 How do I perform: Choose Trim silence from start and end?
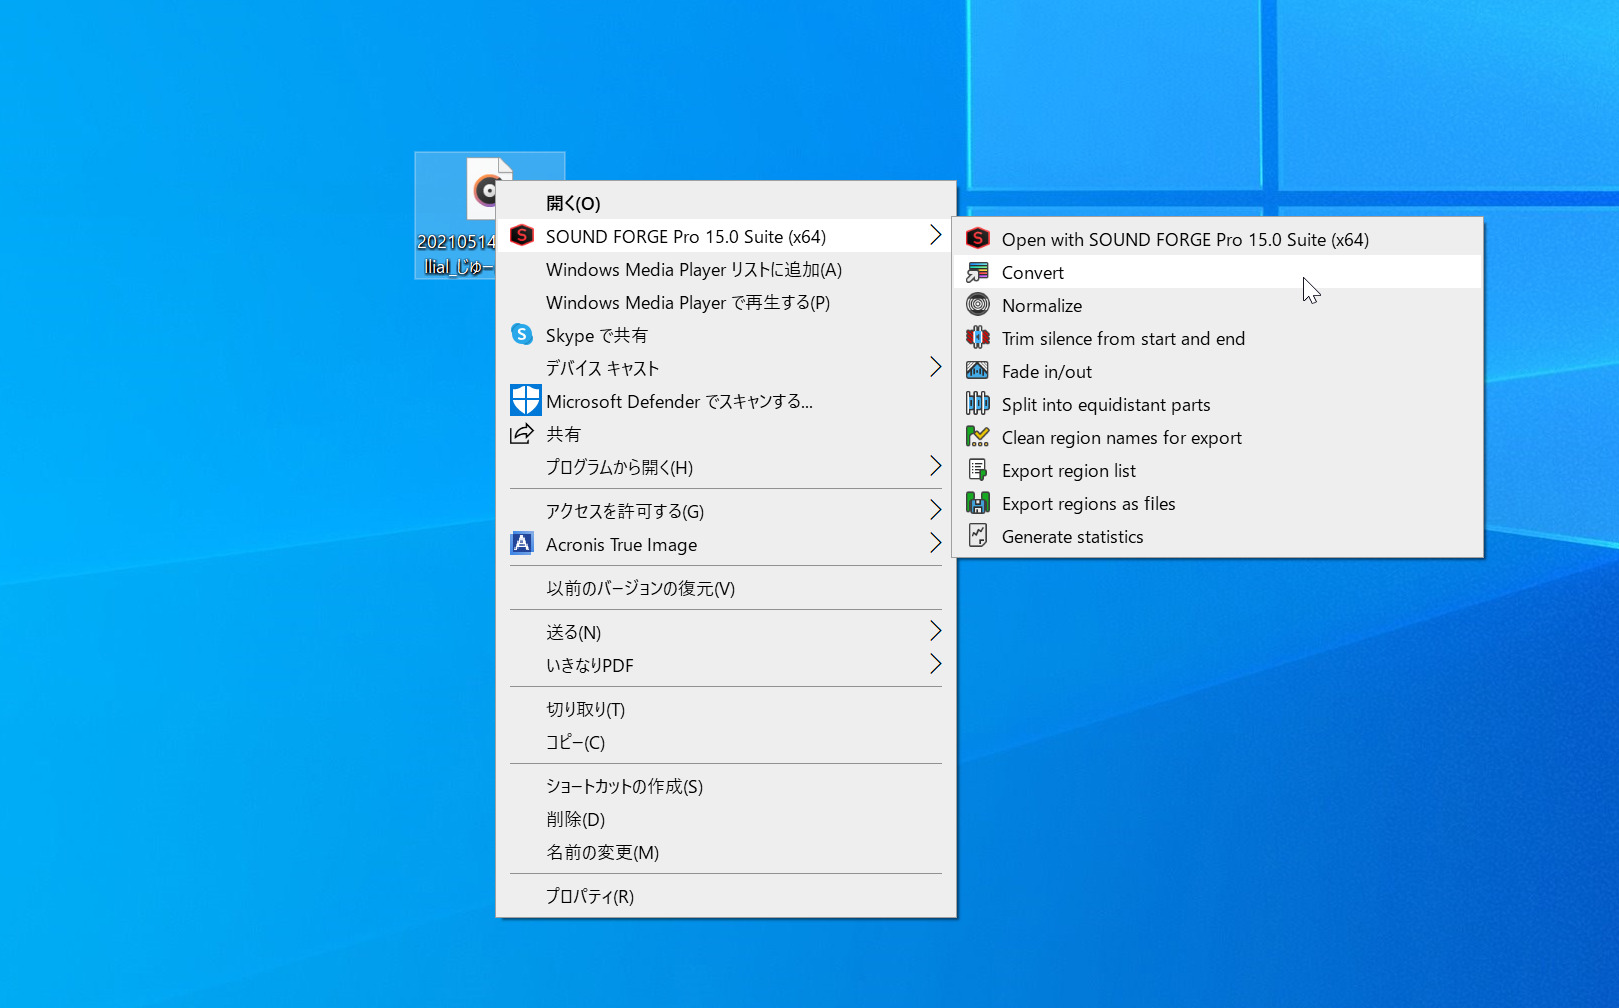tap(1218, 338)
